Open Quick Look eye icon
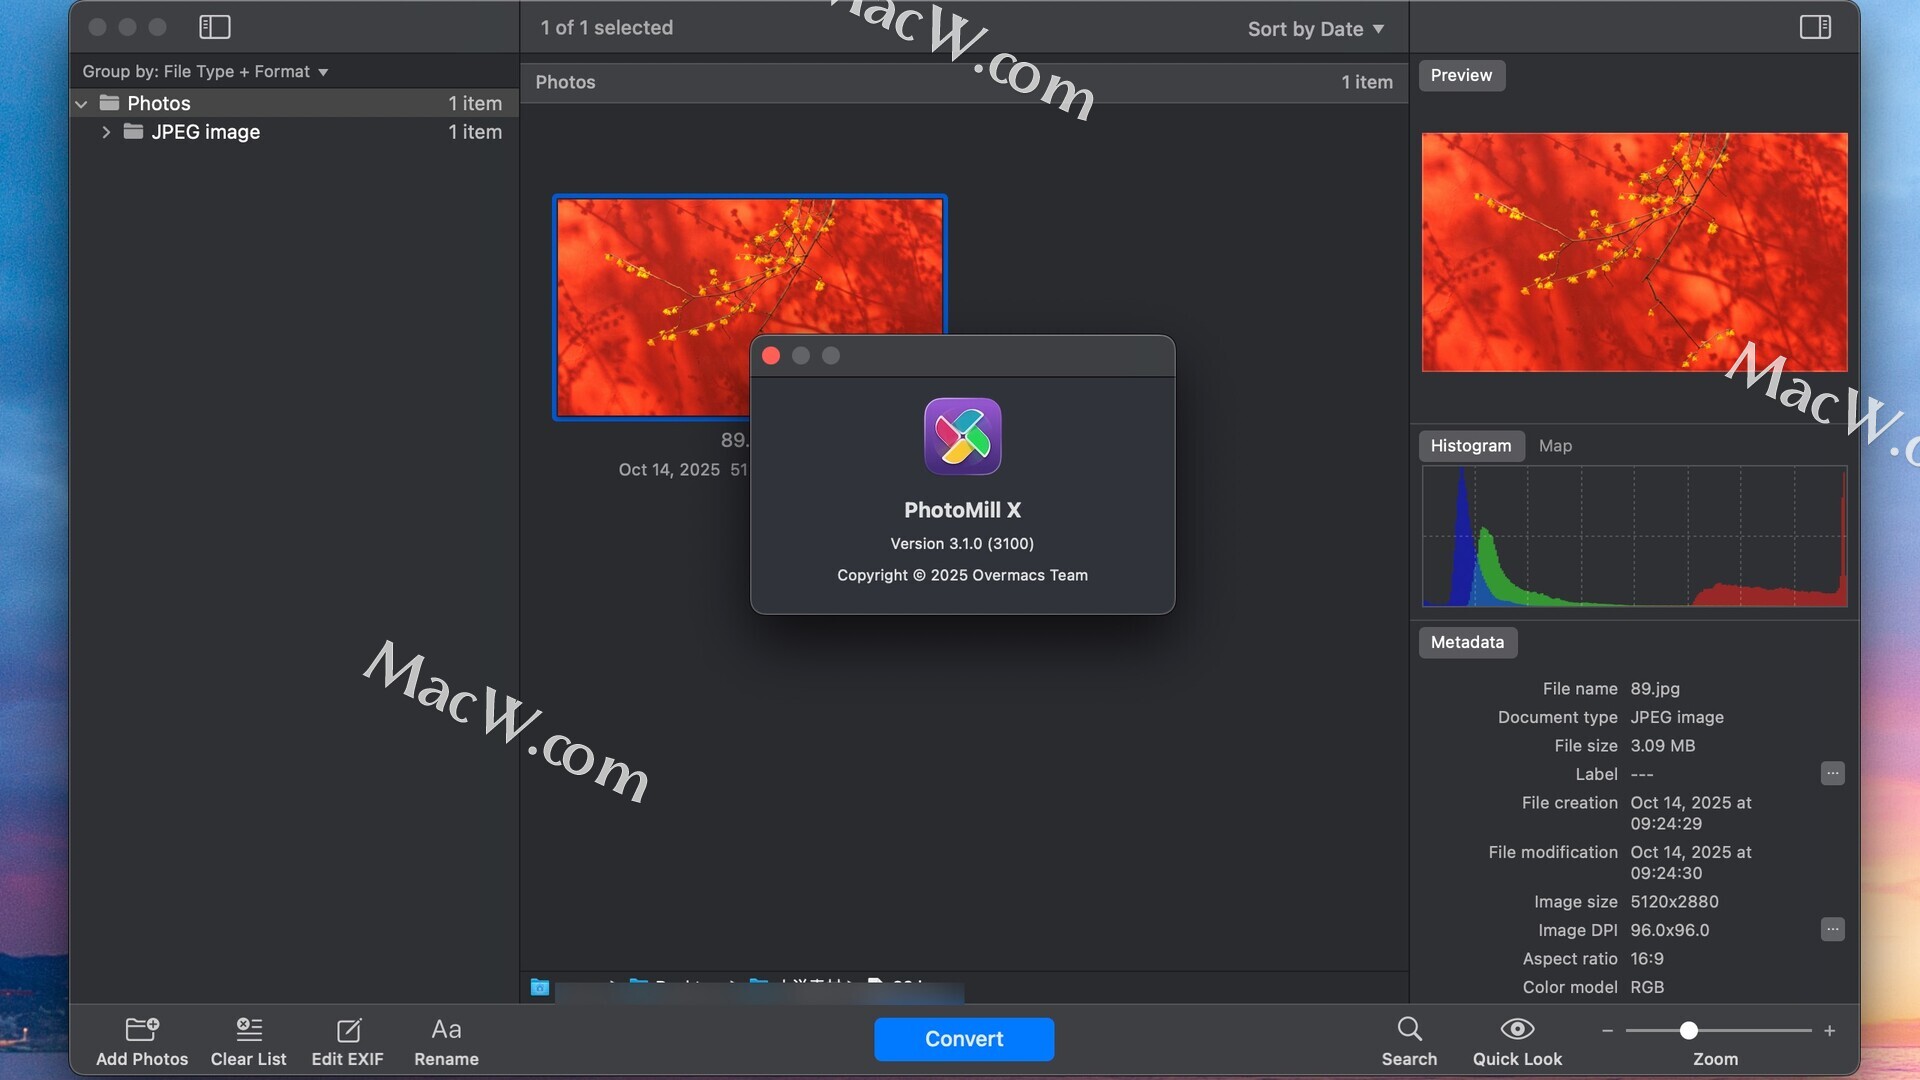 coord(1516,1029)
